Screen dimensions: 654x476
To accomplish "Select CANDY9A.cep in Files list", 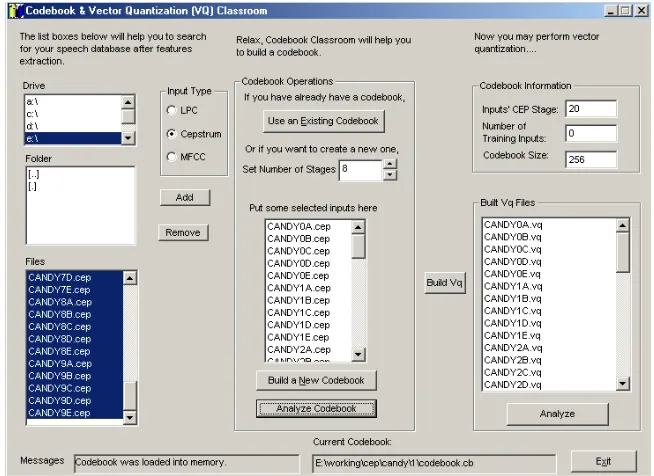I will (x=75, y=364).
